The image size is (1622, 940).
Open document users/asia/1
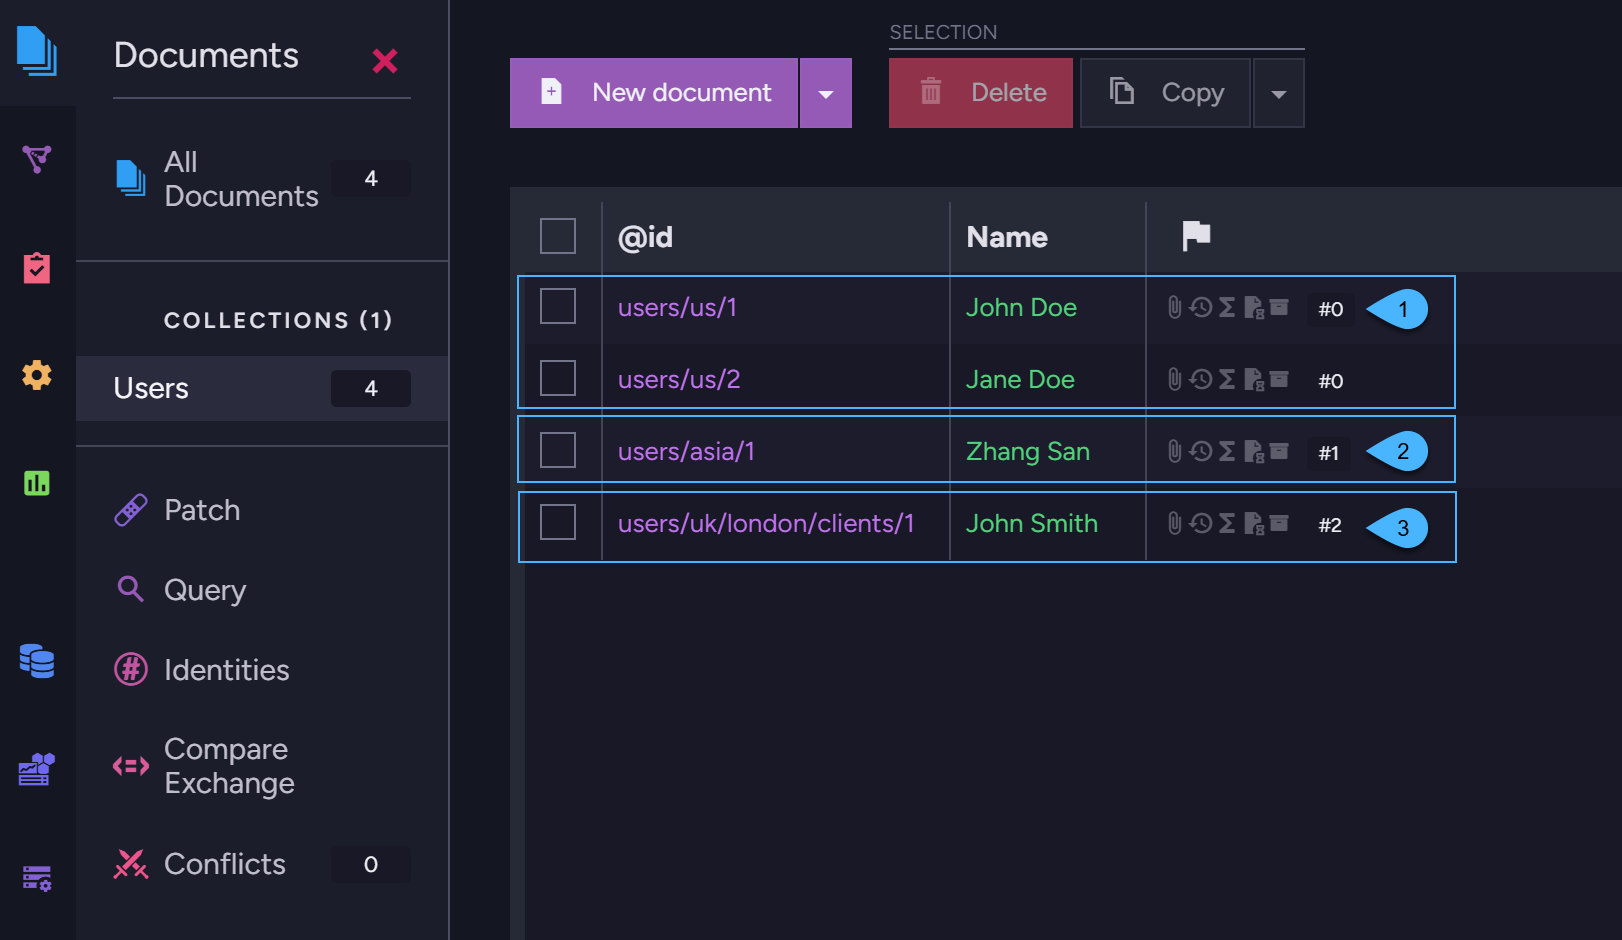[x=686, y=451]
